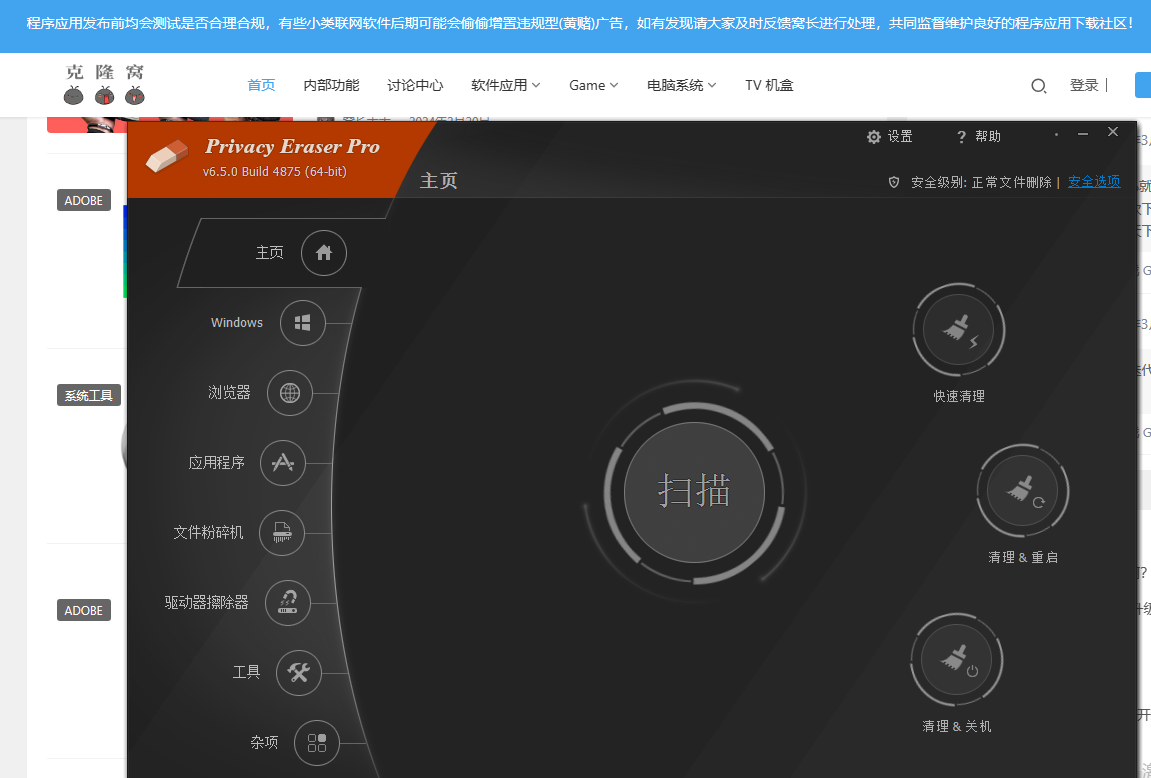
Task: Click the version text v6.5.0 Build 4875
Action: pyautogui.click(x=275, y=172)
